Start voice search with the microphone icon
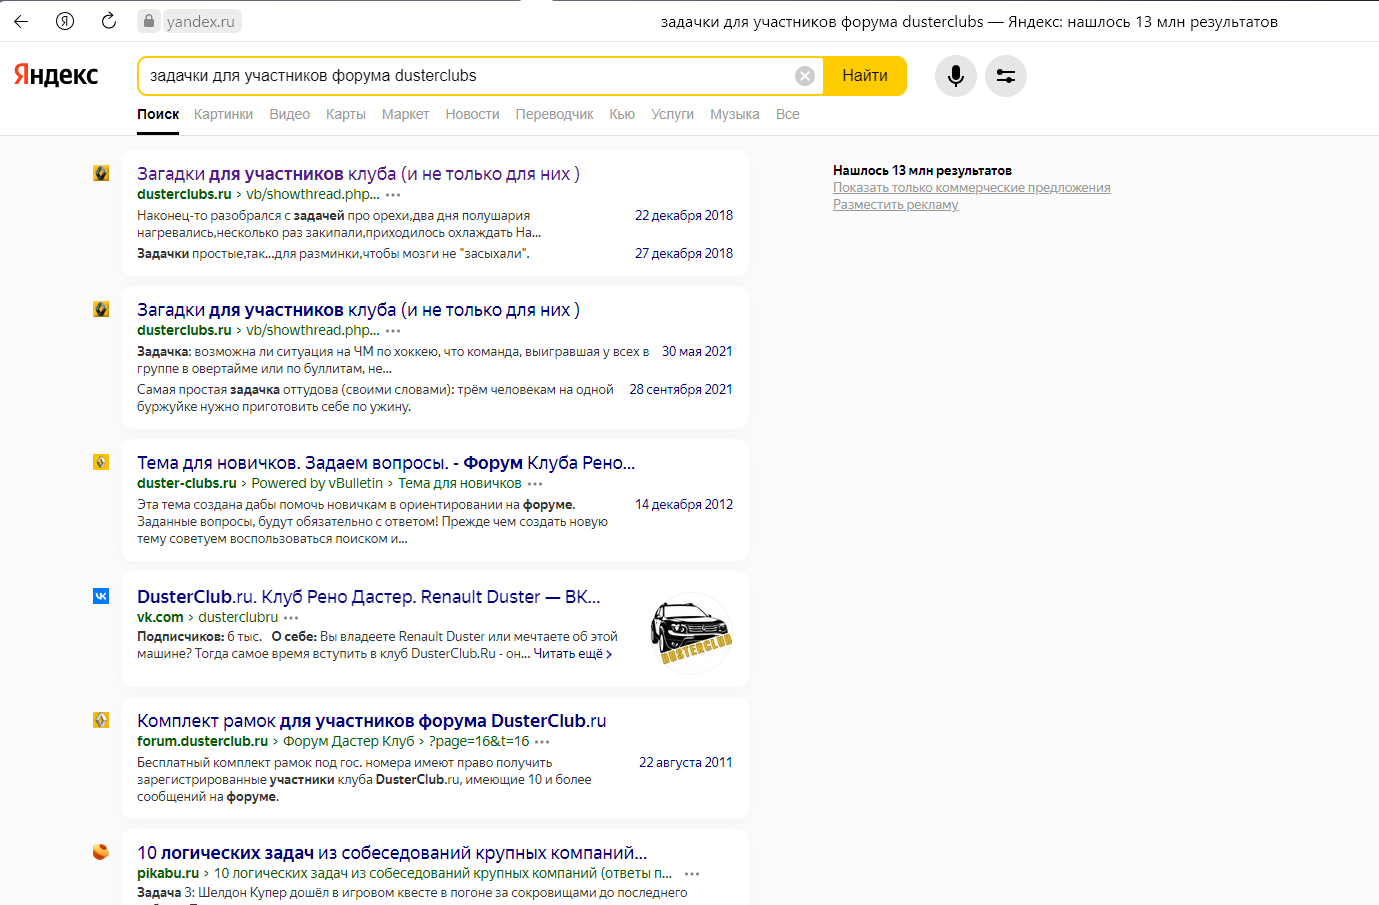This screenshot has width=1379, height=905. coord(956,76)
